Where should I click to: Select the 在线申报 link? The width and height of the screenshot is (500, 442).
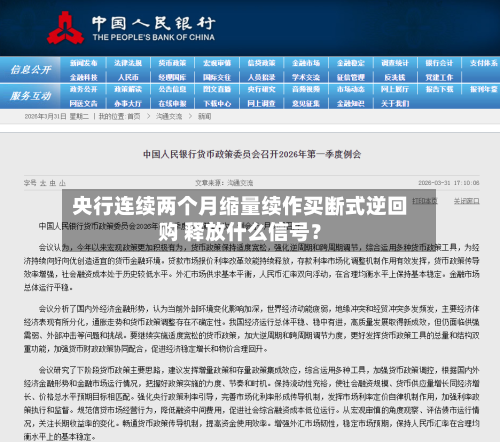tap(172, 103)
